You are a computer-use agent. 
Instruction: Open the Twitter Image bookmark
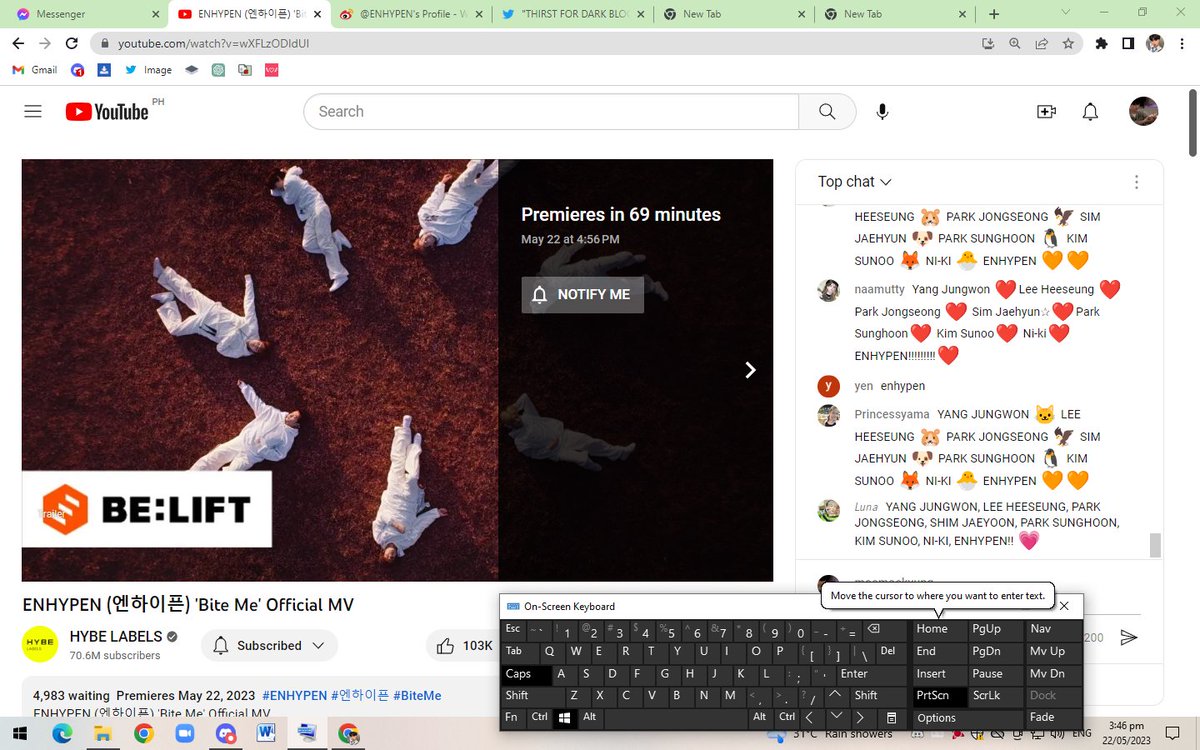148,70
